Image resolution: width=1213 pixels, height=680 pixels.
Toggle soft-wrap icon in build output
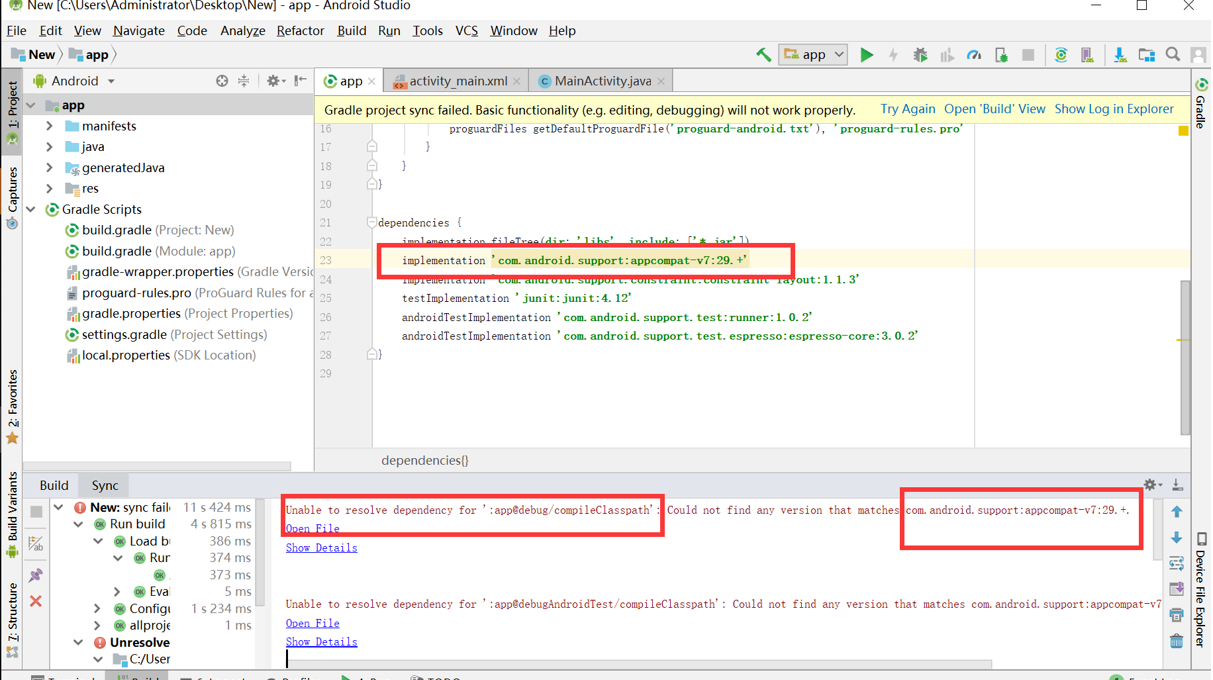click(1177, 564)
